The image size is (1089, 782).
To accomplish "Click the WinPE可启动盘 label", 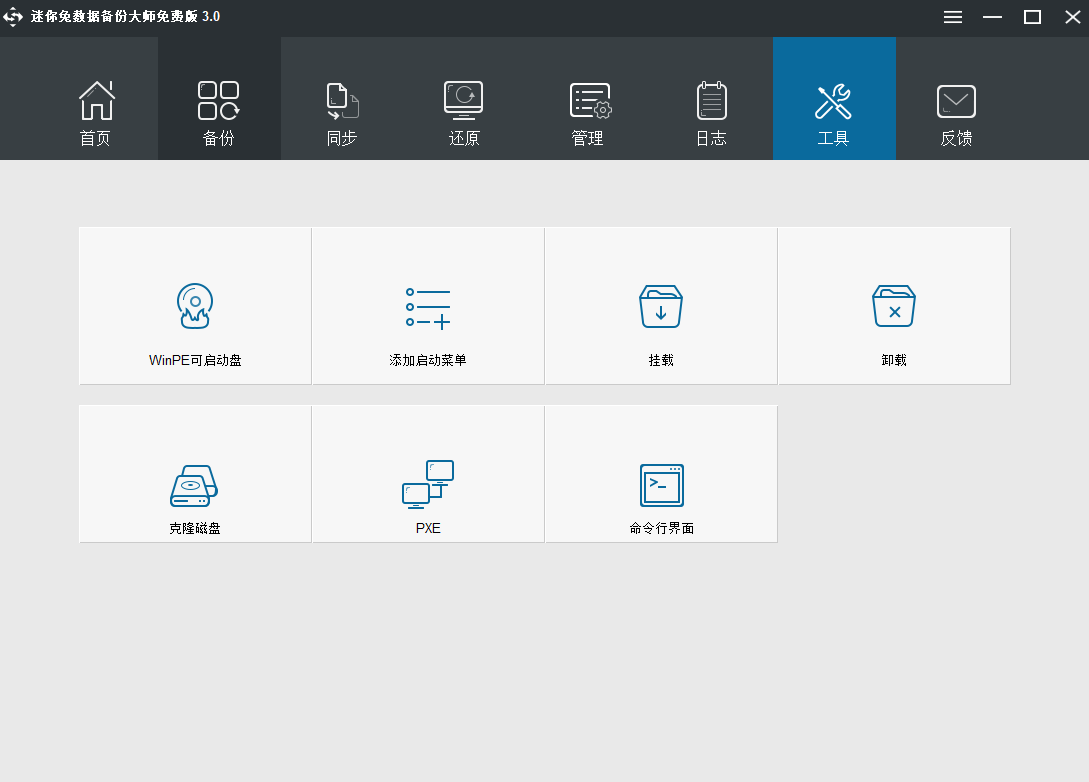I will tap(195, 360).
